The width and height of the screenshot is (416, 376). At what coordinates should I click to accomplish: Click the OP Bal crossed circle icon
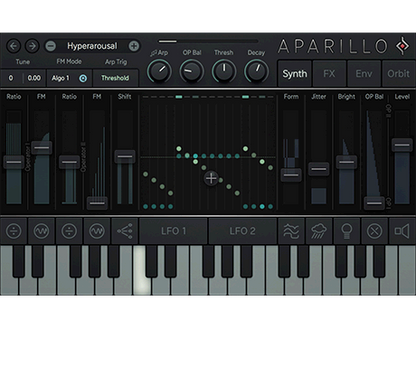click(374, 231)
